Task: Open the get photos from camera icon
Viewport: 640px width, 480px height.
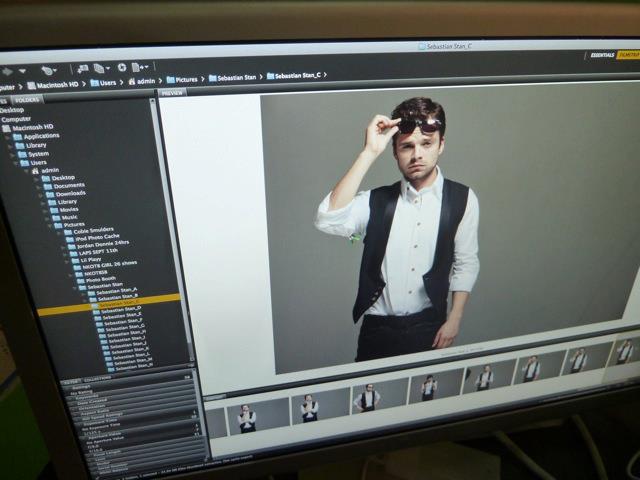Action: click(x=83, y=69)
